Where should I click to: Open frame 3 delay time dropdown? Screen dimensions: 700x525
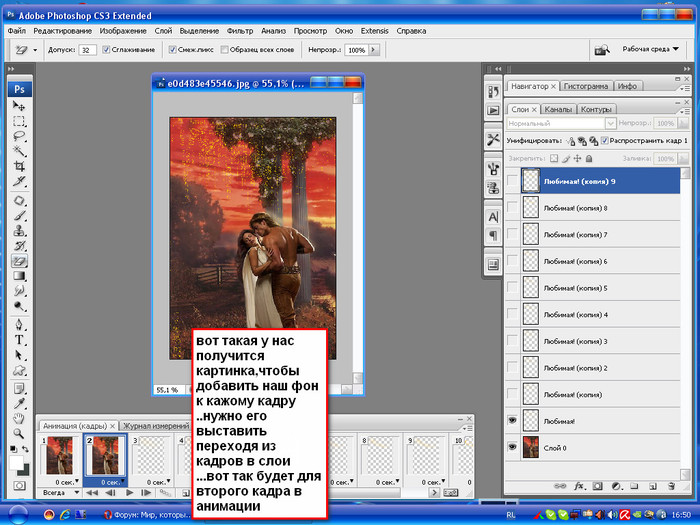coord(168,481)
